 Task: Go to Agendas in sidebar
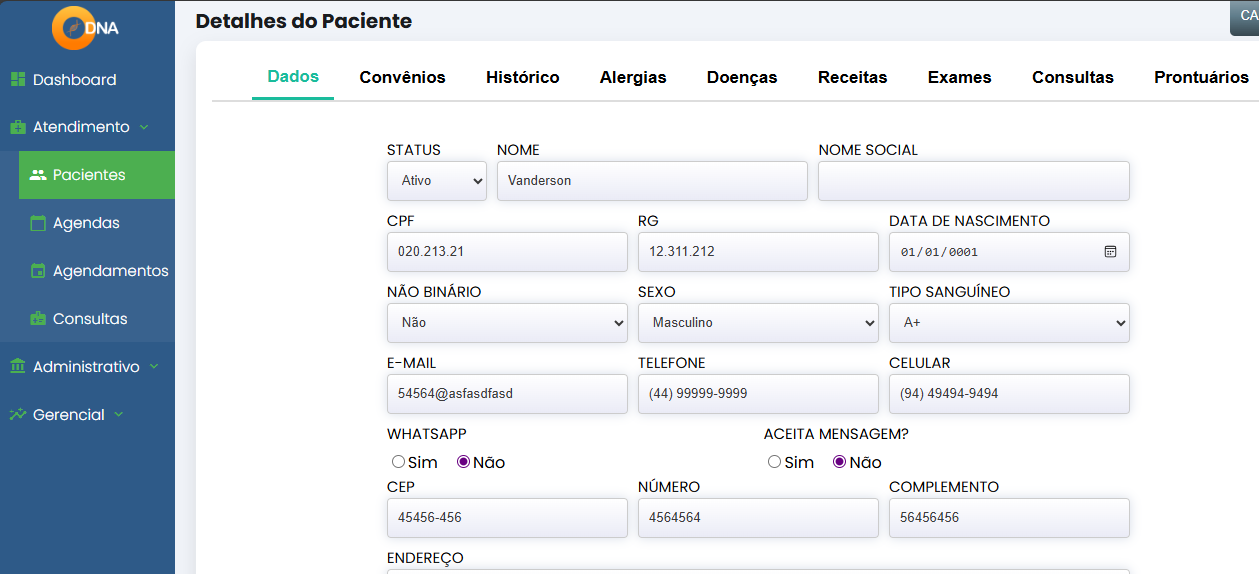click(86, 223)
